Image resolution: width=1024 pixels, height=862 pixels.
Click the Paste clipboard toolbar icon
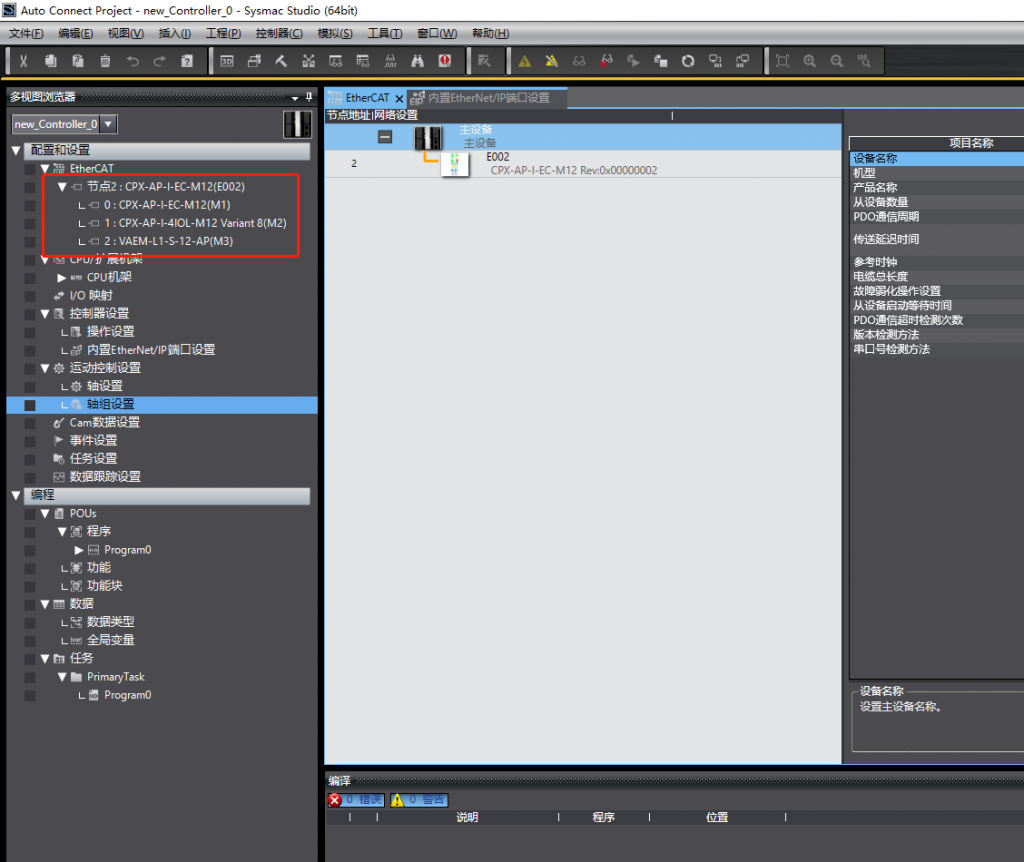78,61
